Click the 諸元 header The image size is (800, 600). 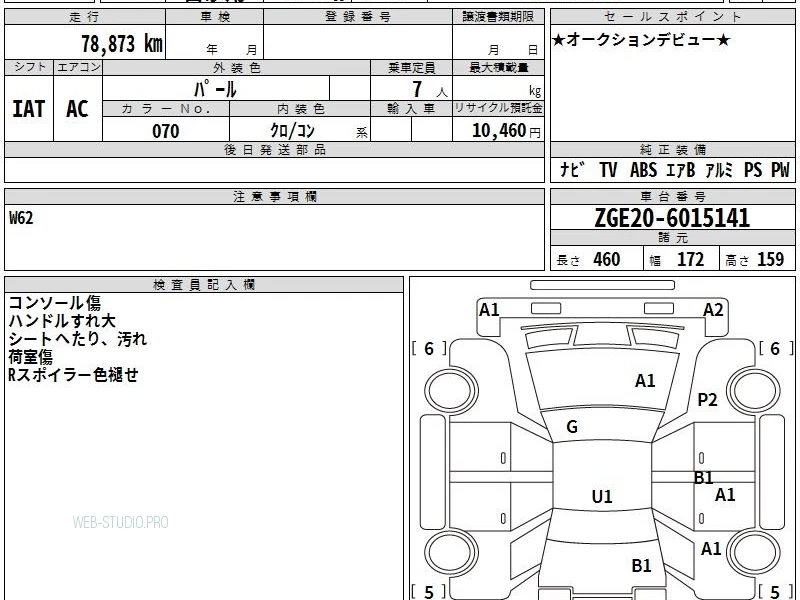pos(672,238)
